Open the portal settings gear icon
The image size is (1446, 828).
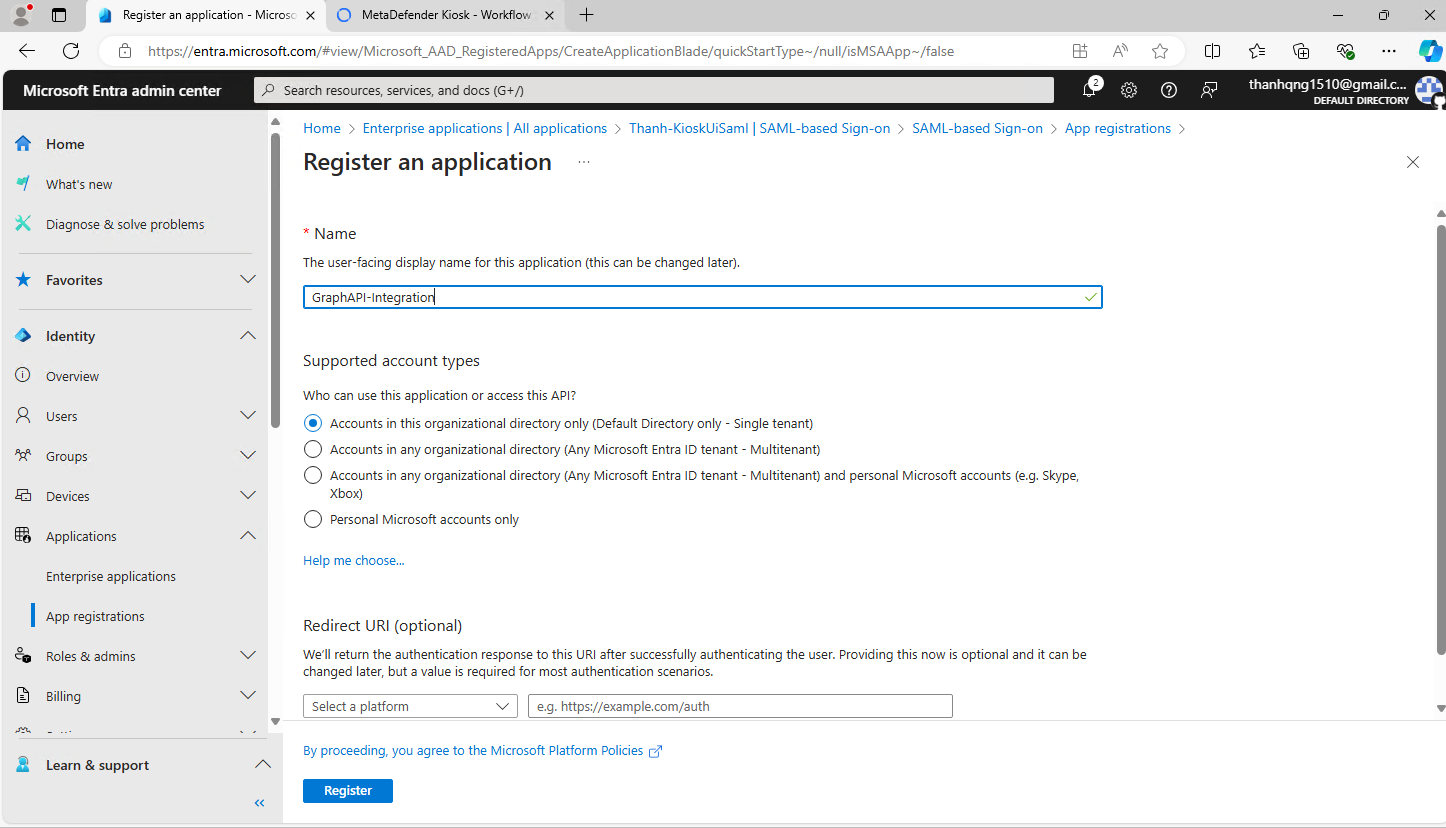1129,90
